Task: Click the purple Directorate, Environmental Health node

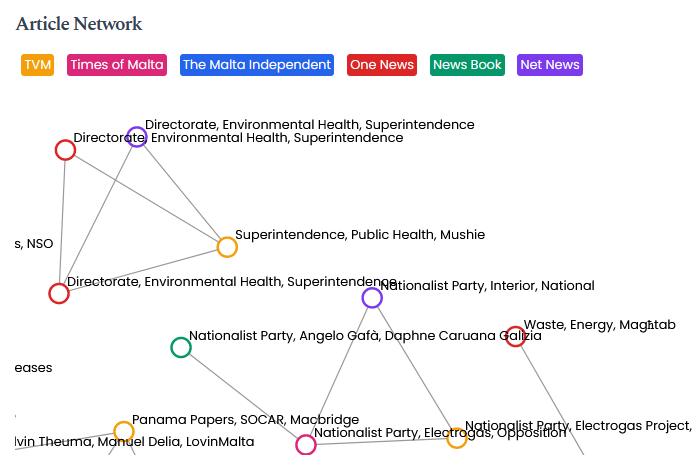Action: click(137, 137)
